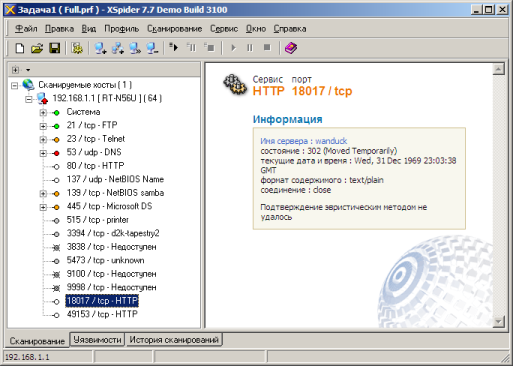The image size is (513, 366).
Task: Expand the 53 / udp - DNS node
Action: 43,153
